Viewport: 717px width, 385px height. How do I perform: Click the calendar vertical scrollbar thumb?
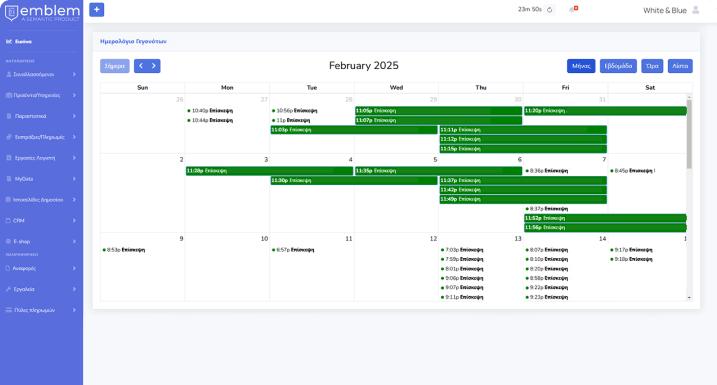689,134
